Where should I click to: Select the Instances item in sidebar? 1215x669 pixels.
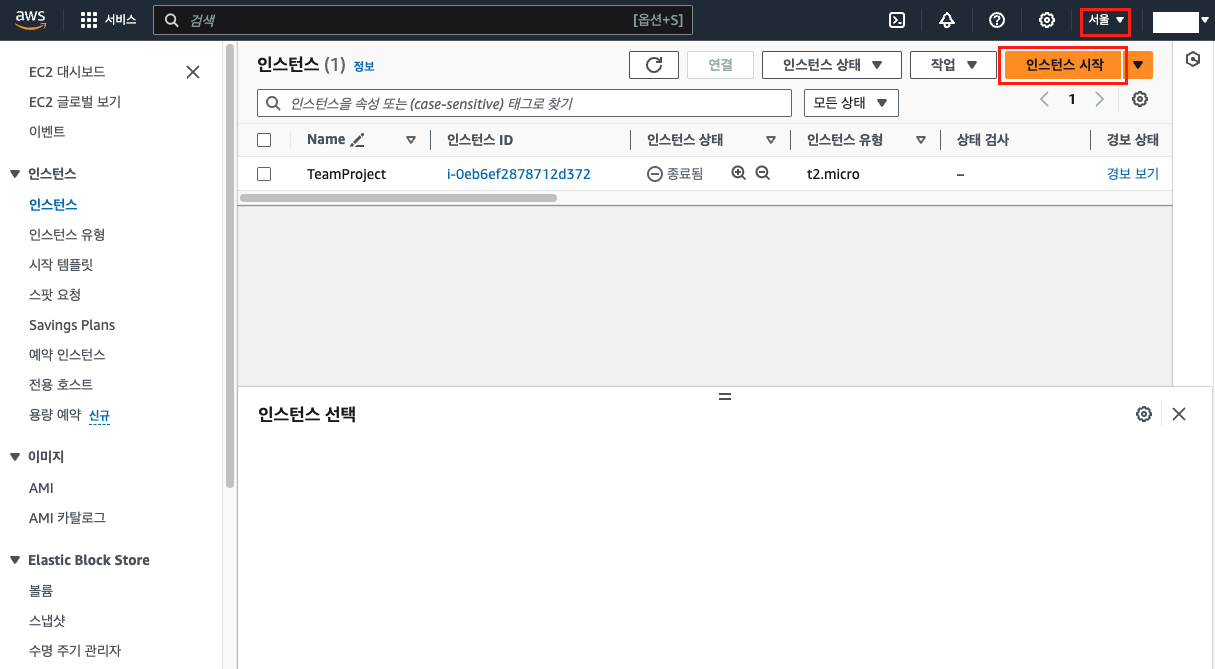53,205
